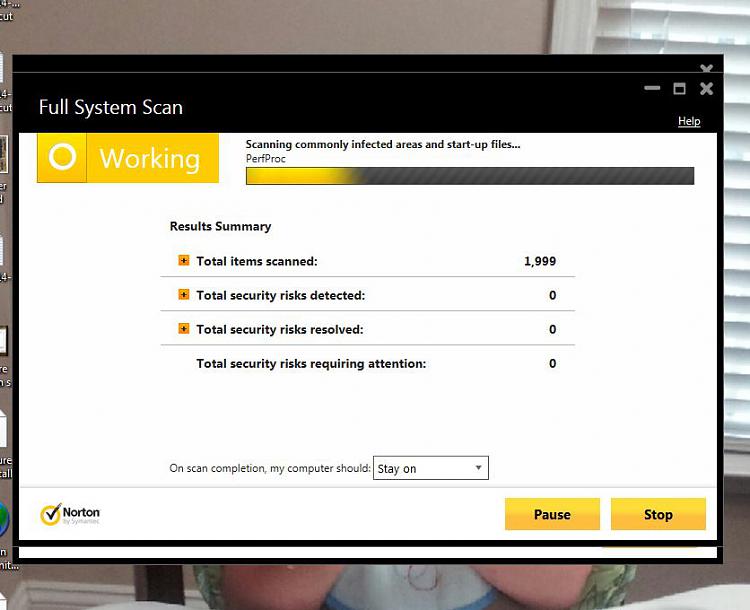Click the Results Summary heading
This screenshot has width=750, height=610.
coord(221,226)
